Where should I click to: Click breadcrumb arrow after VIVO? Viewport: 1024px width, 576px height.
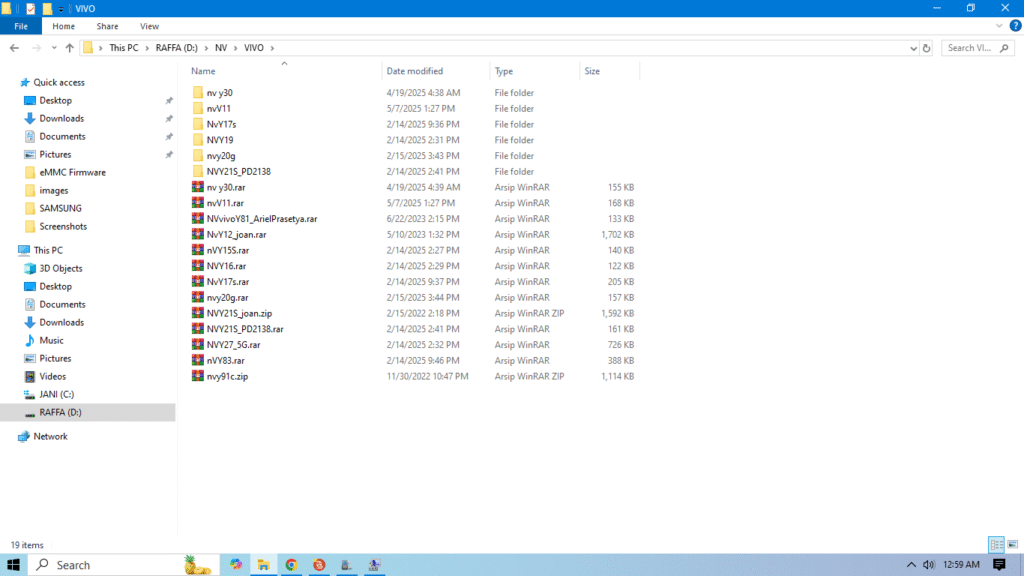[272, 48]
